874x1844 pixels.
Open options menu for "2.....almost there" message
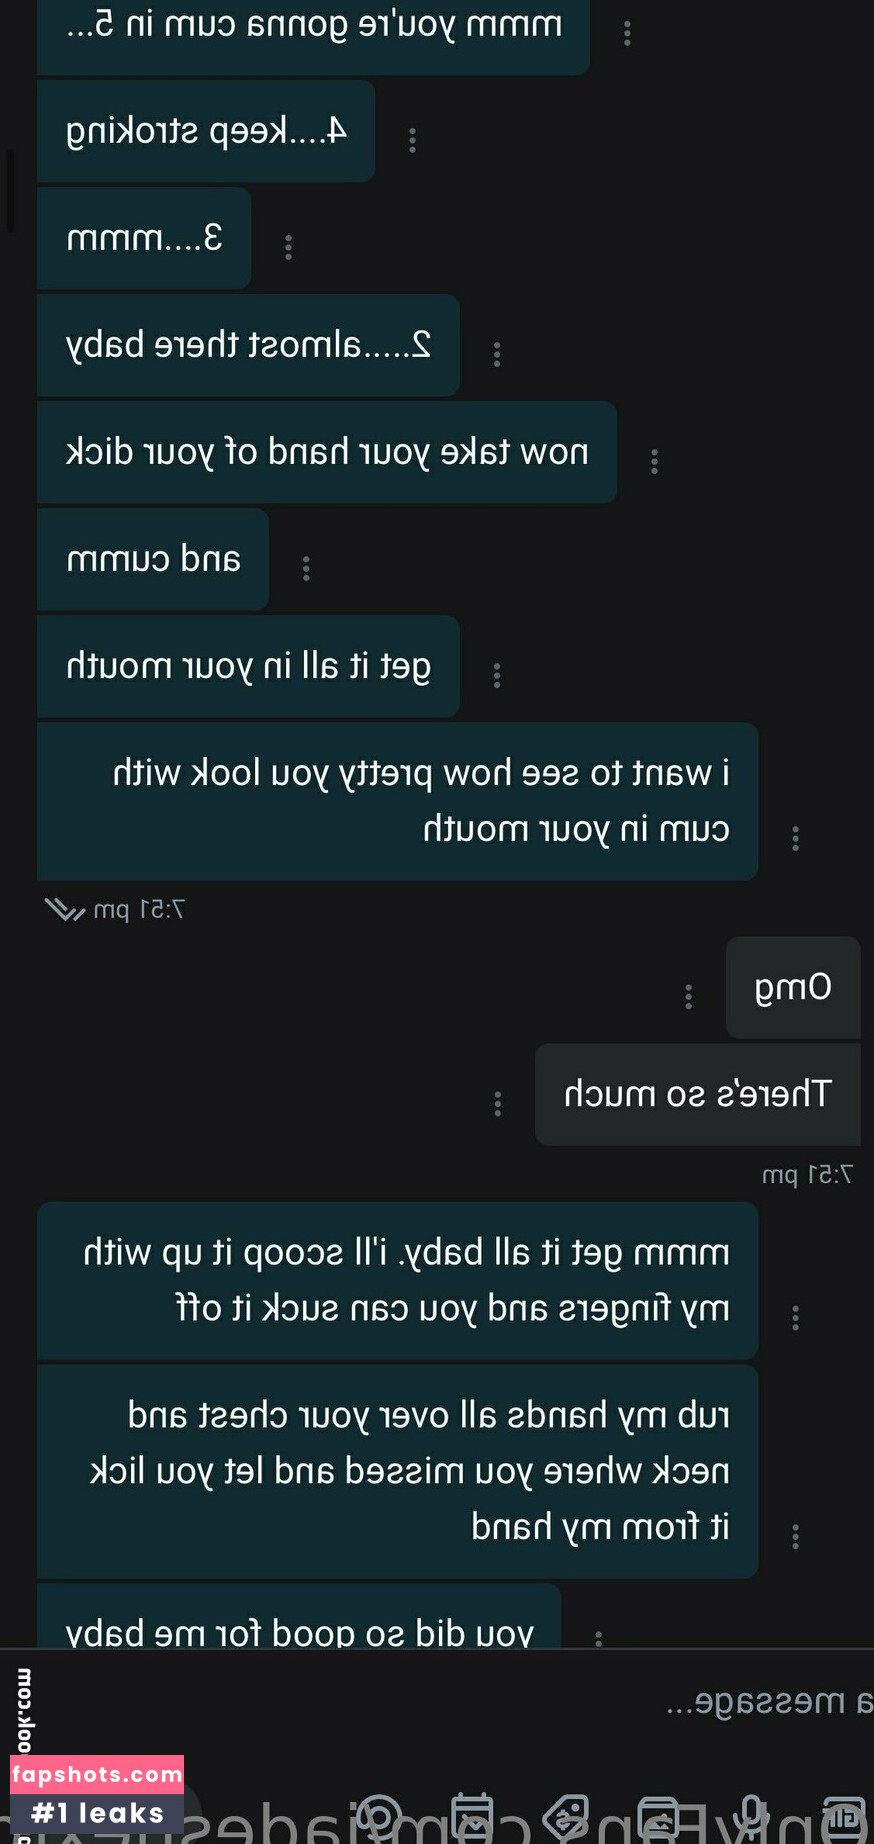point(497,354)
